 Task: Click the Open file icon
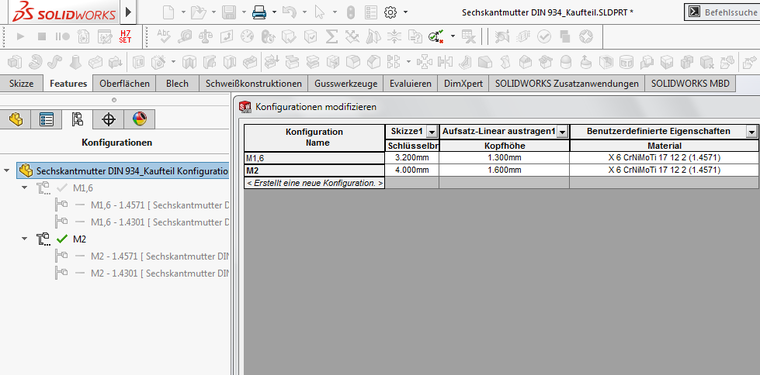pos(198,13)
